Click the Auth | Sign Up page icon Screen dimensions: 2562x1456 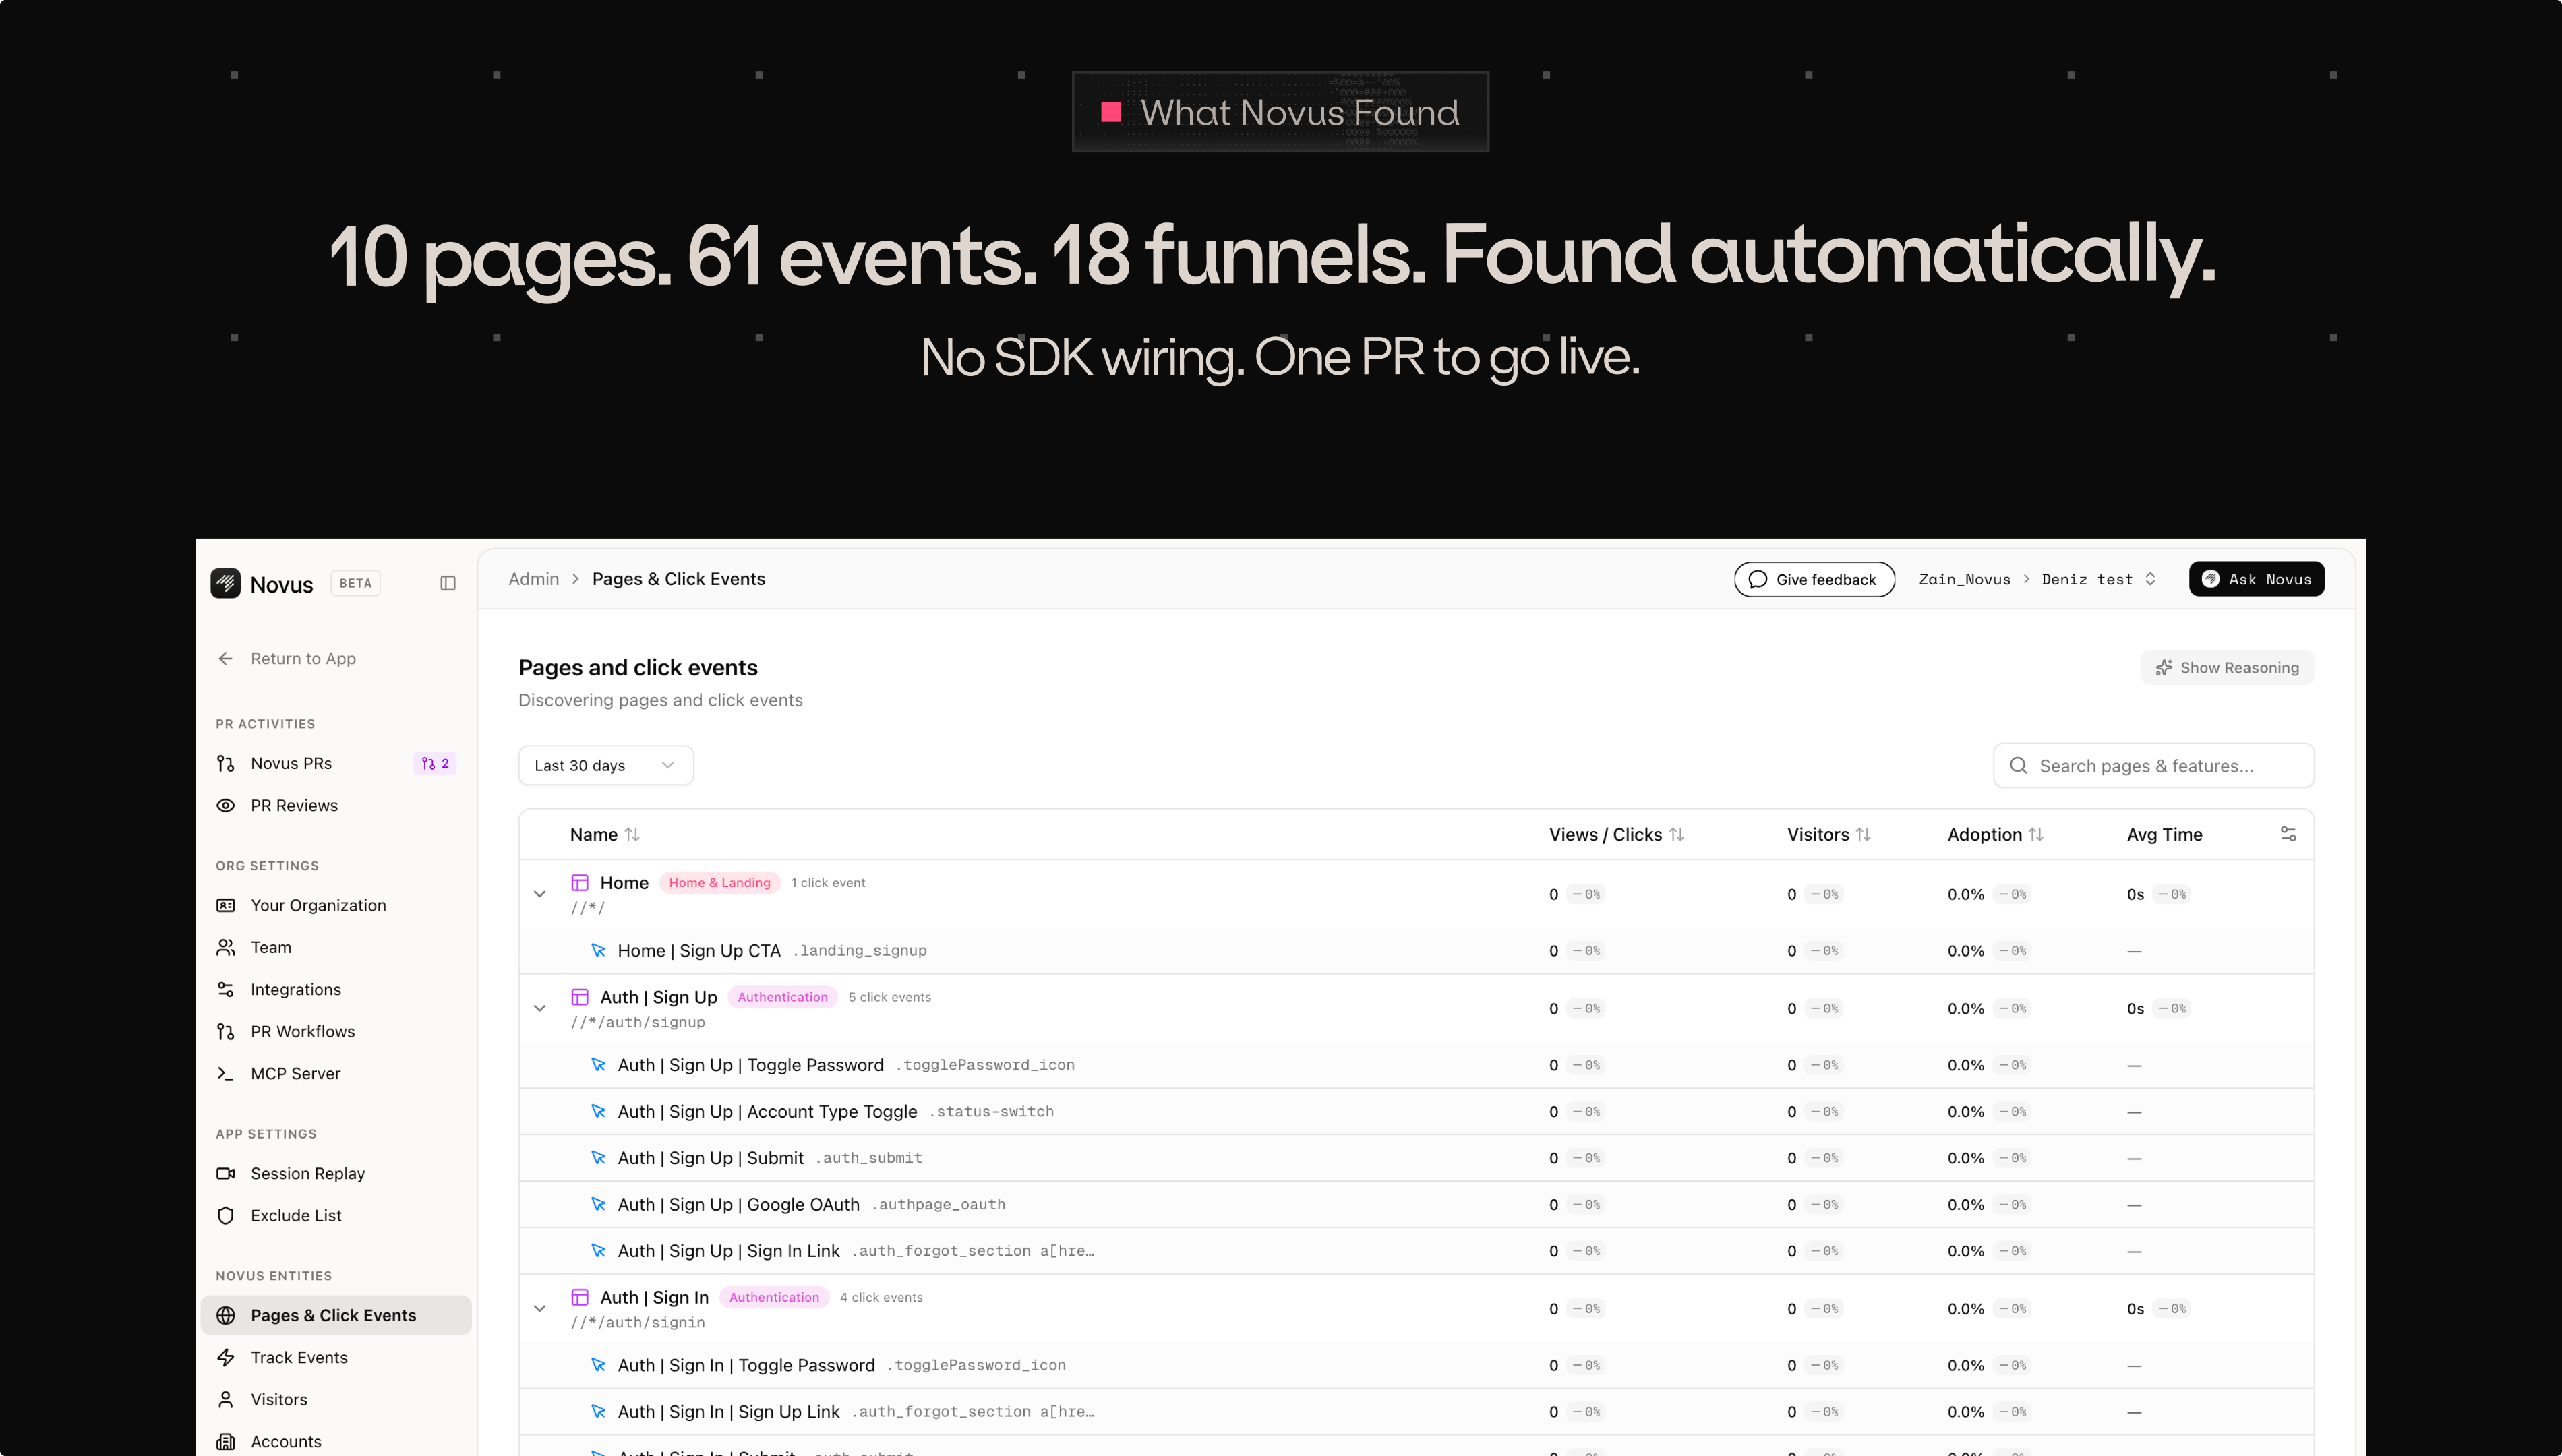[x=580, y=997]
